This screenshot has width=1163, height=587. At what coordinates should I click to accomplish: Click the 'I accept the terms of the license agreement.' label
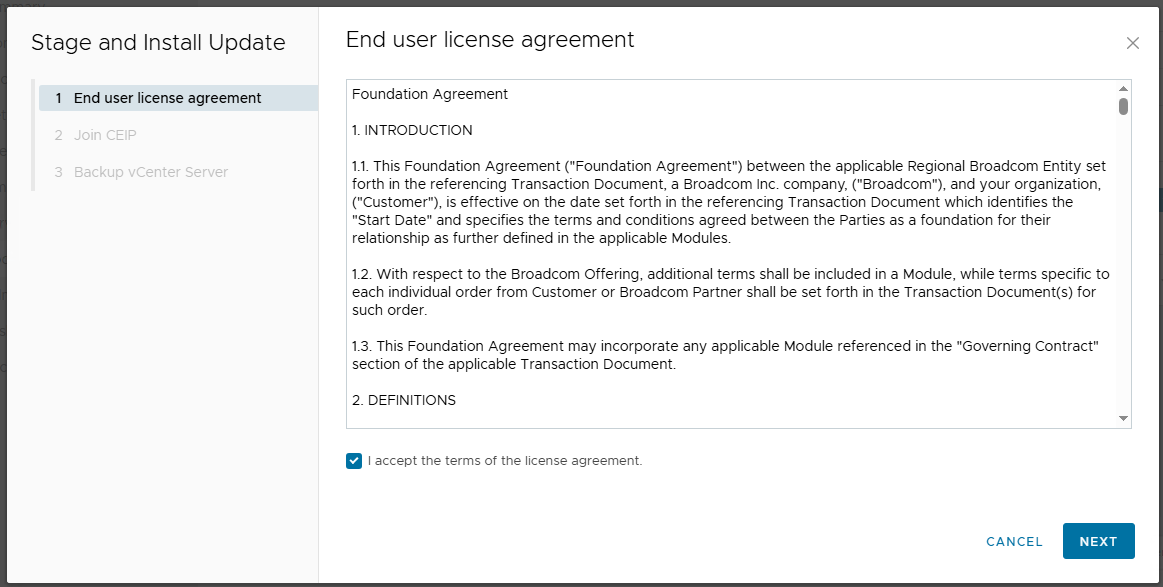pyautogui.click(x=505, y=461)
